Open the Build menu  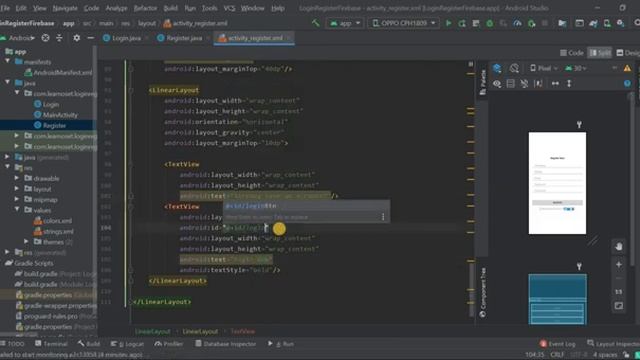171,8
